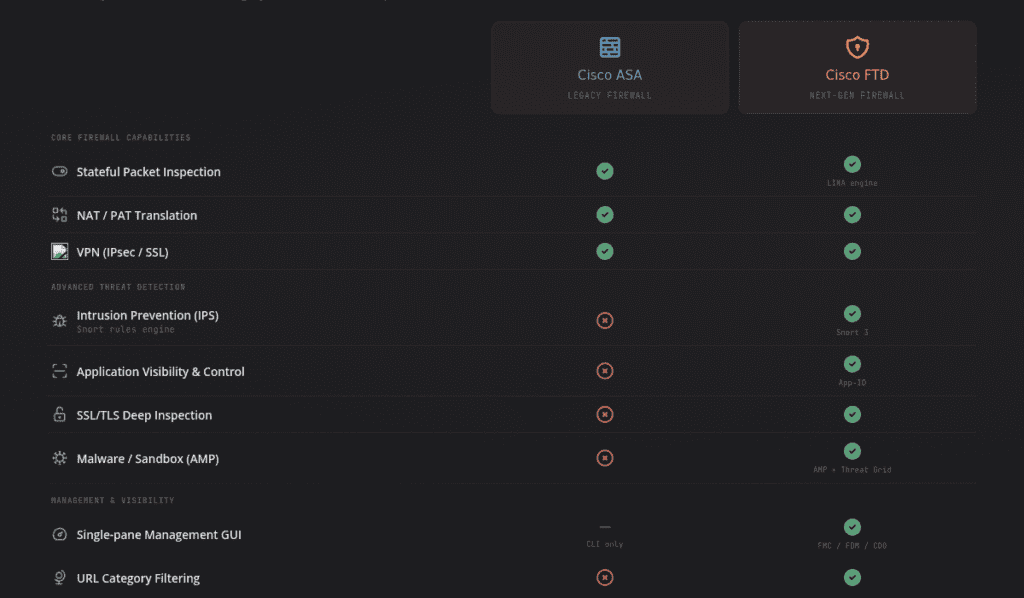Click the 'AMP + Threat Grid' note
The height and width of the screenshot is (598, 1024).
point(852,470)
